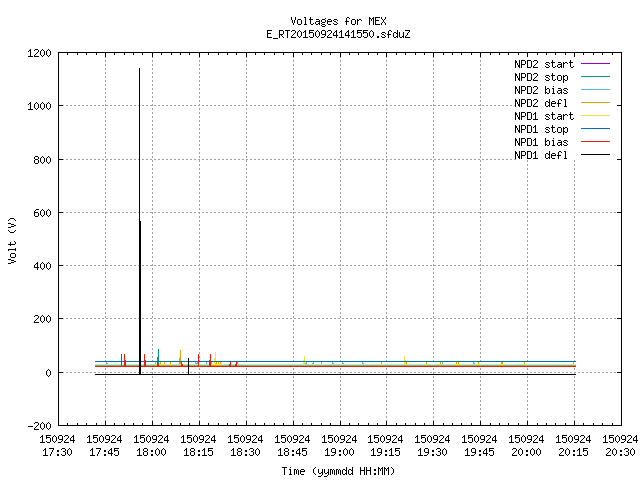The height and width of the screenshot is (480, 640).
Task: Click the black NPD1 defl legend line
Action: coord(595,155)
